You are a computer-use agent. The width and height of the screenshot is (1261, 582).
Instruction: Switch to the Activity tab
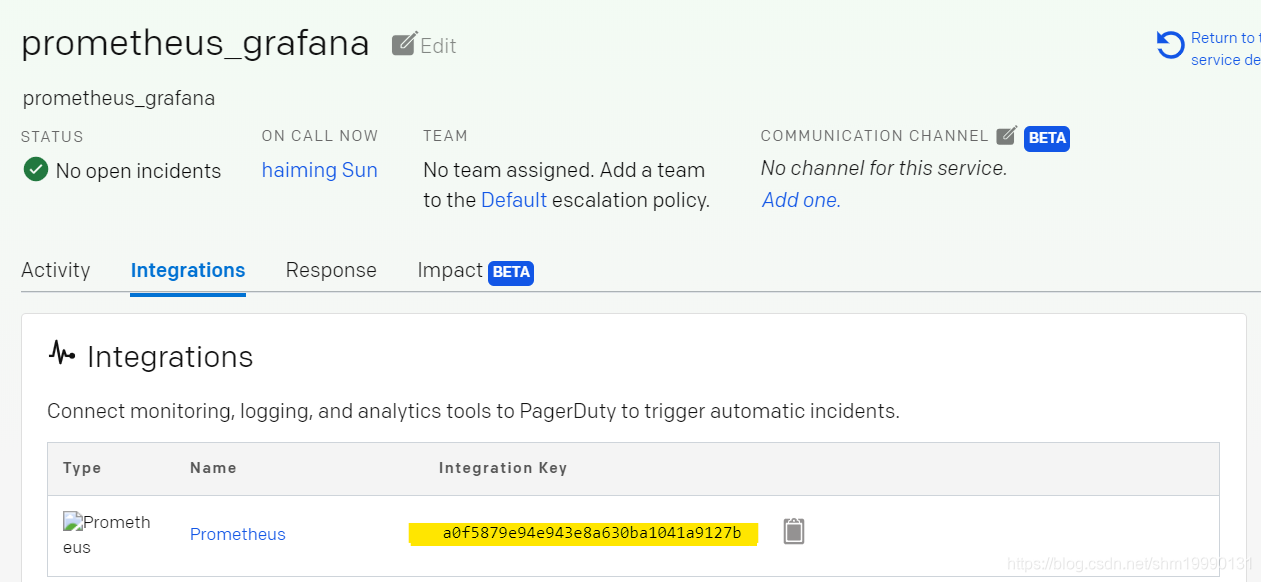click(56, 270)
